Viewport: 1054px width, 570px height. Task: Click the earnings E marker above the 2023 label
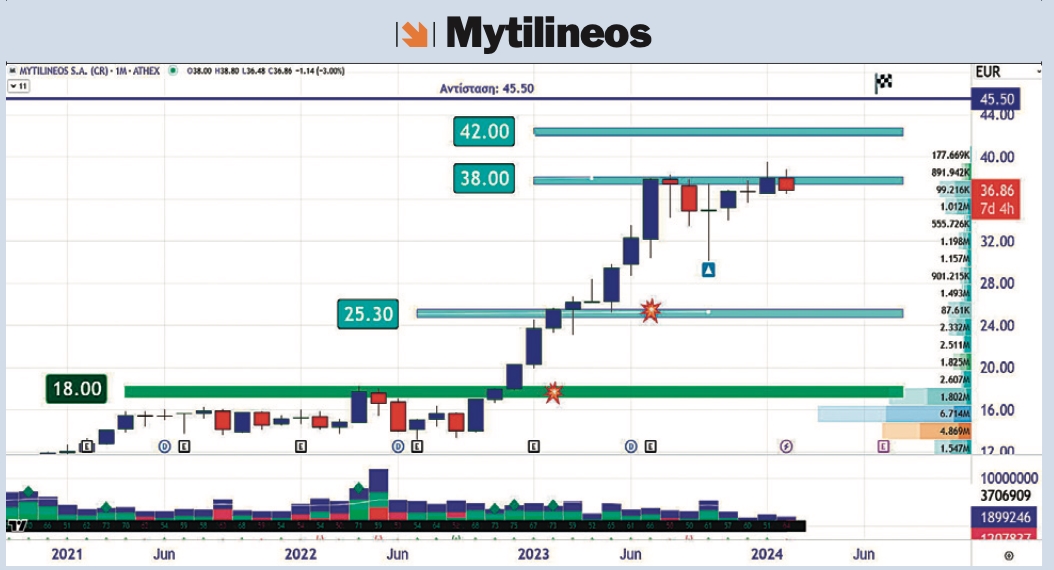point(534,446)
